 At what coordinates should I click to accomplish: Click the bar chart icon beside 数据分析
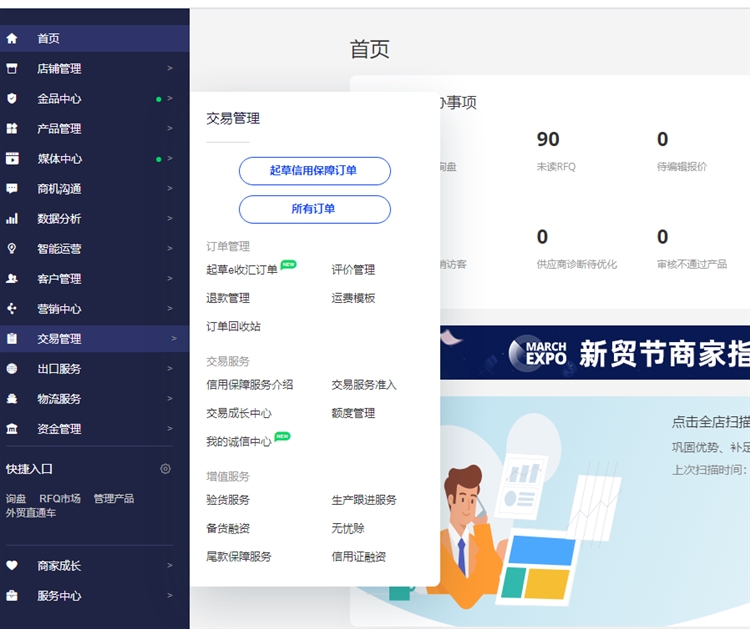click(x=12, y=219)
